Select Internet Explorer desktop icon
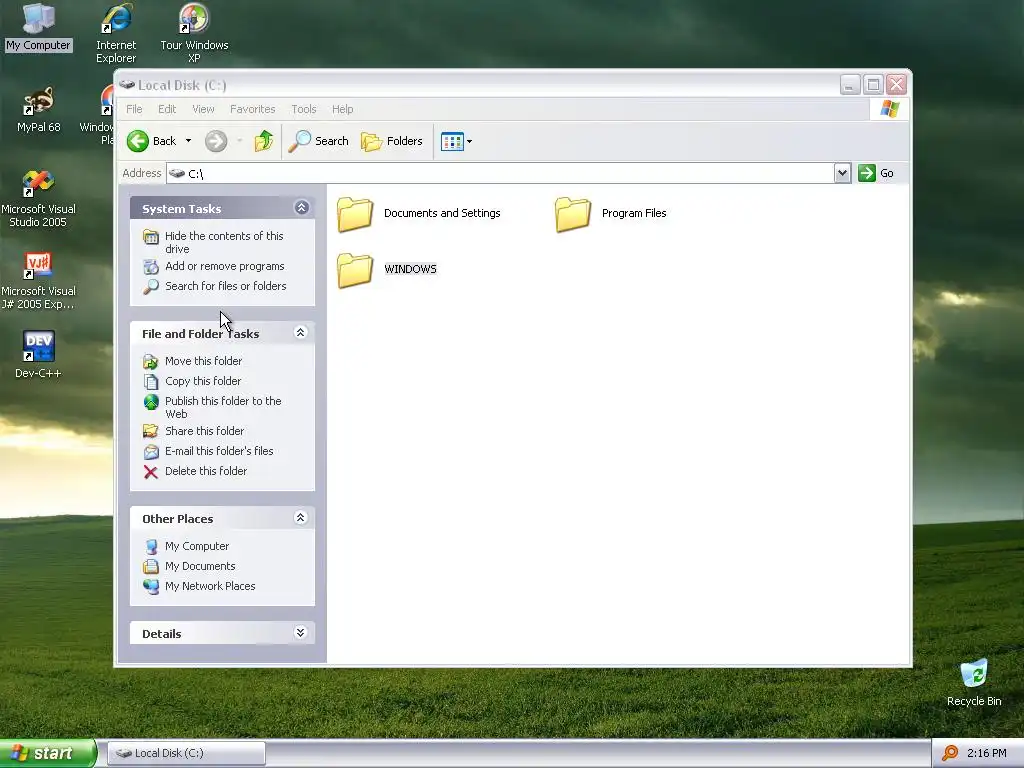Viewport: 1024px width, 768px height. click(116, 33)
